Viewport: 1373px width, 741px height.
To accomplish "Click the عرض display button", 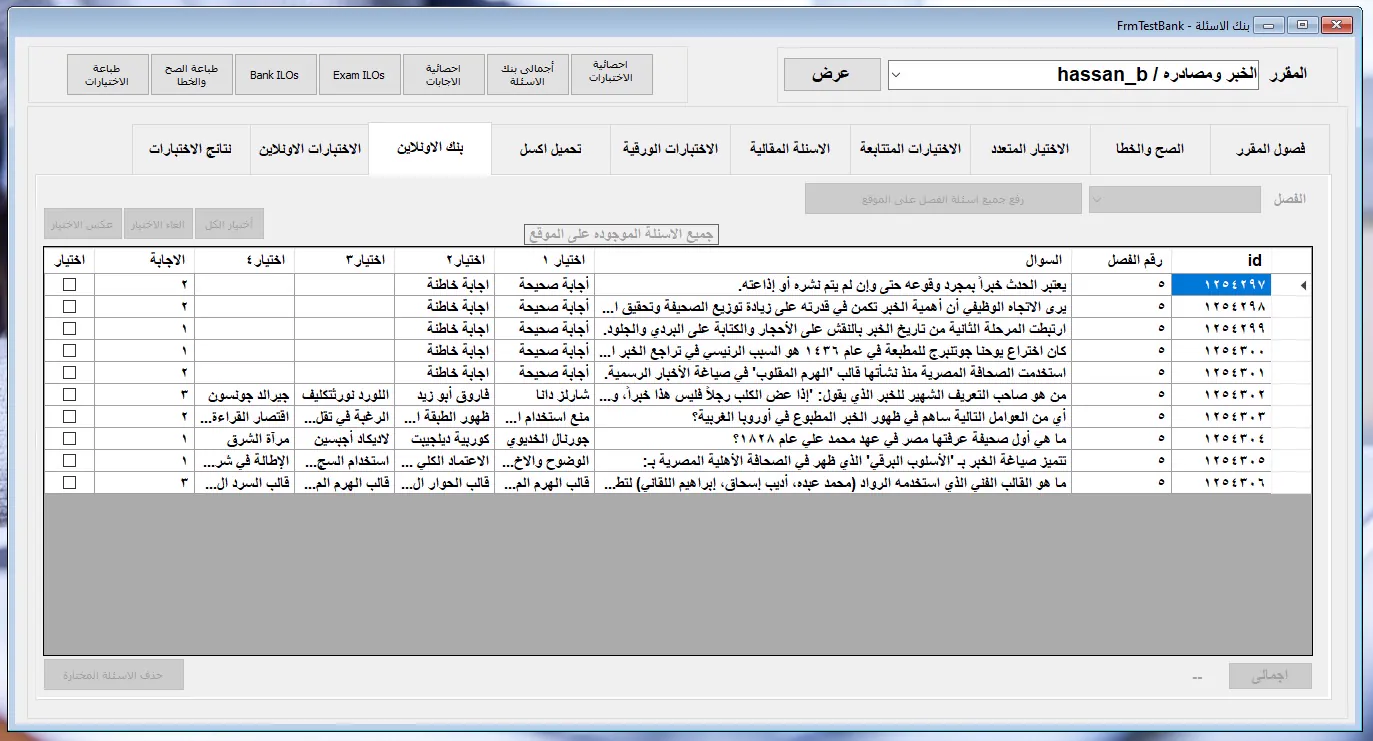I will [x=832, y=74].
